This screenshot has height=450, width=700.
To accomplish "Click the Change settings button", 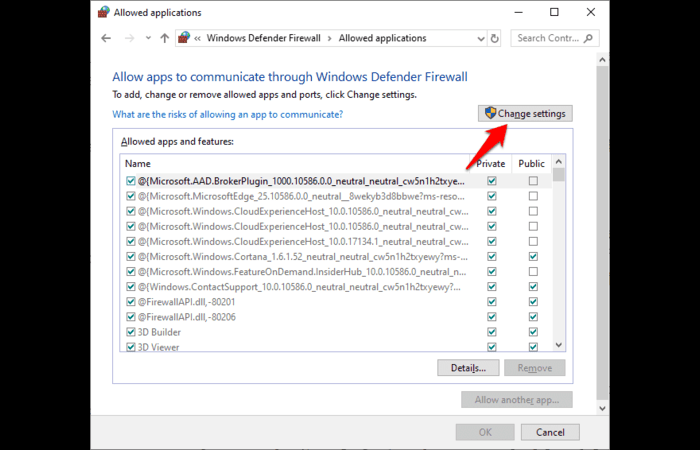I will 525,113.
